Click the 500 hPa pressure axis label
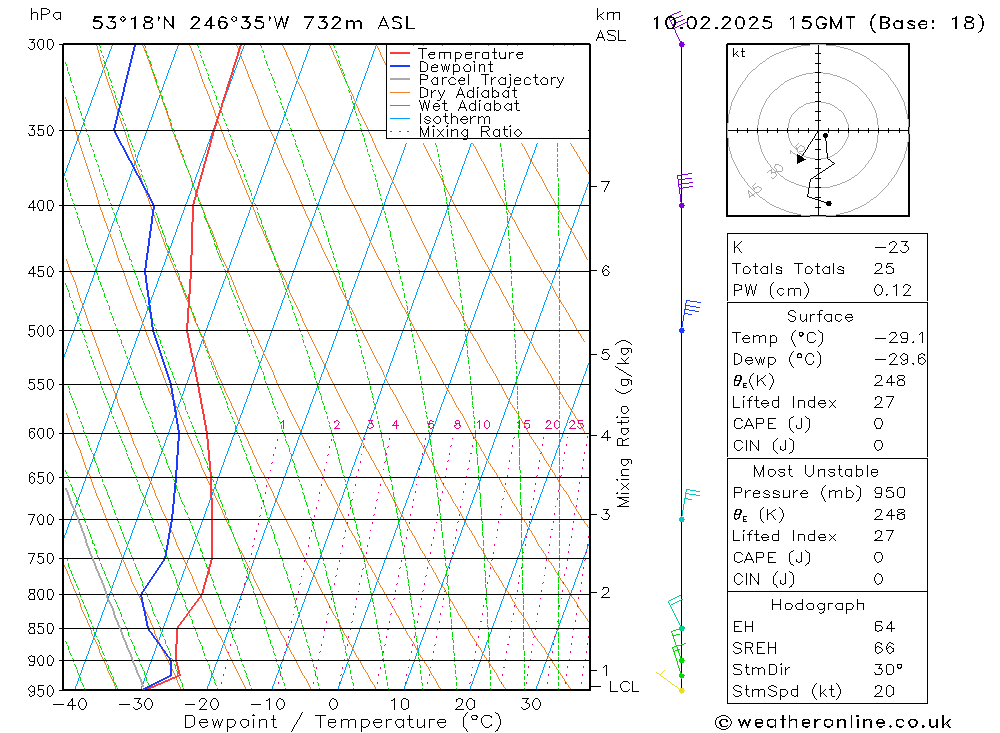 click(41, 330)
